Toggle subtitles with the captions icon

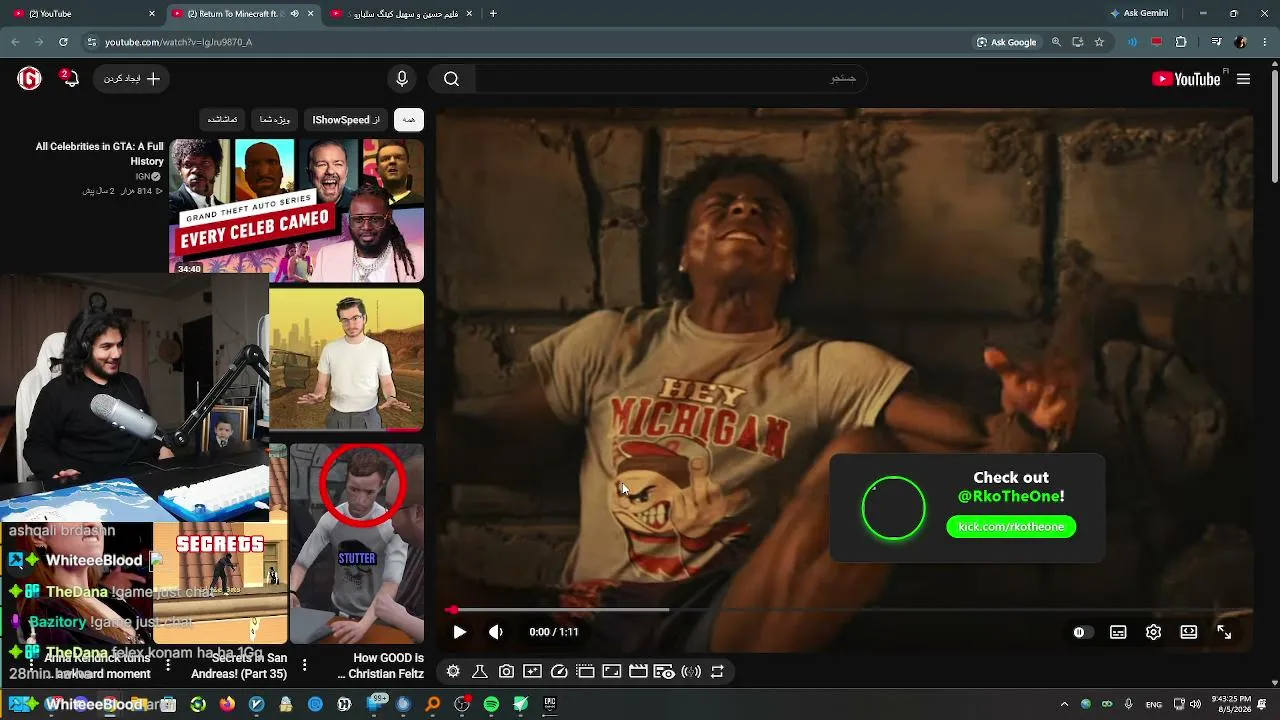pos(1118,632)
